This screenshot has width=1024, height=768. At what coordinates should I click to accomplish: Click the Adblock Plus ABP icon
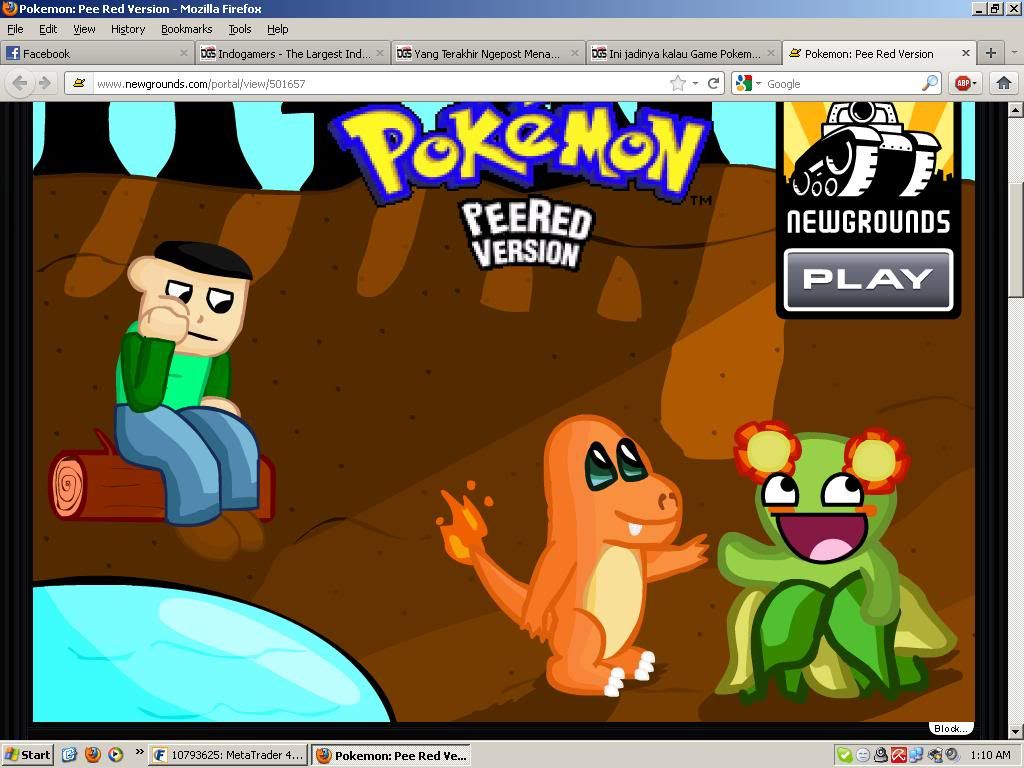tap(962, 84)
